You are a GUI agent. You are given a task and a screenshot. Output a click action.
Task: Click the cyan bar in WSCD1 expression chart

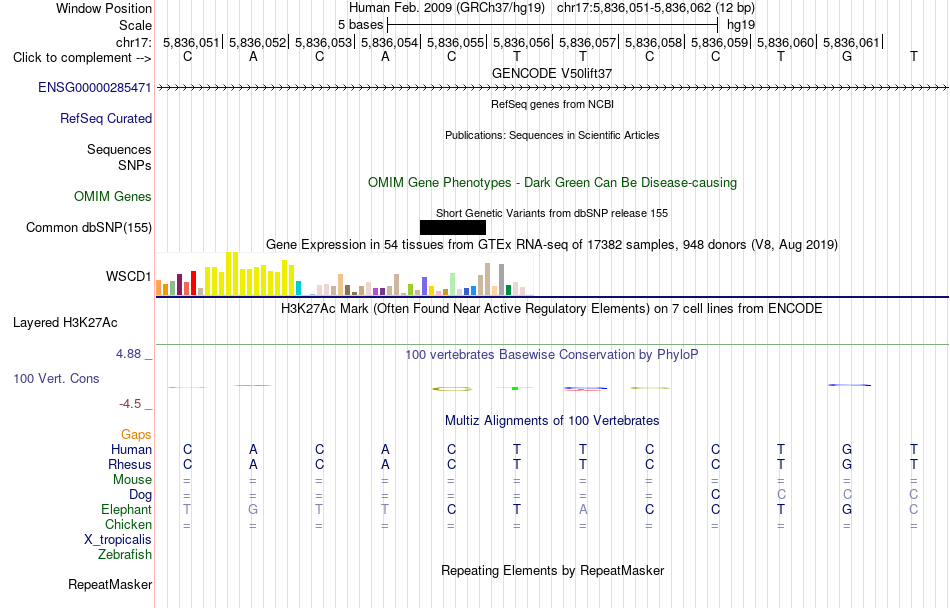[299, 288]
